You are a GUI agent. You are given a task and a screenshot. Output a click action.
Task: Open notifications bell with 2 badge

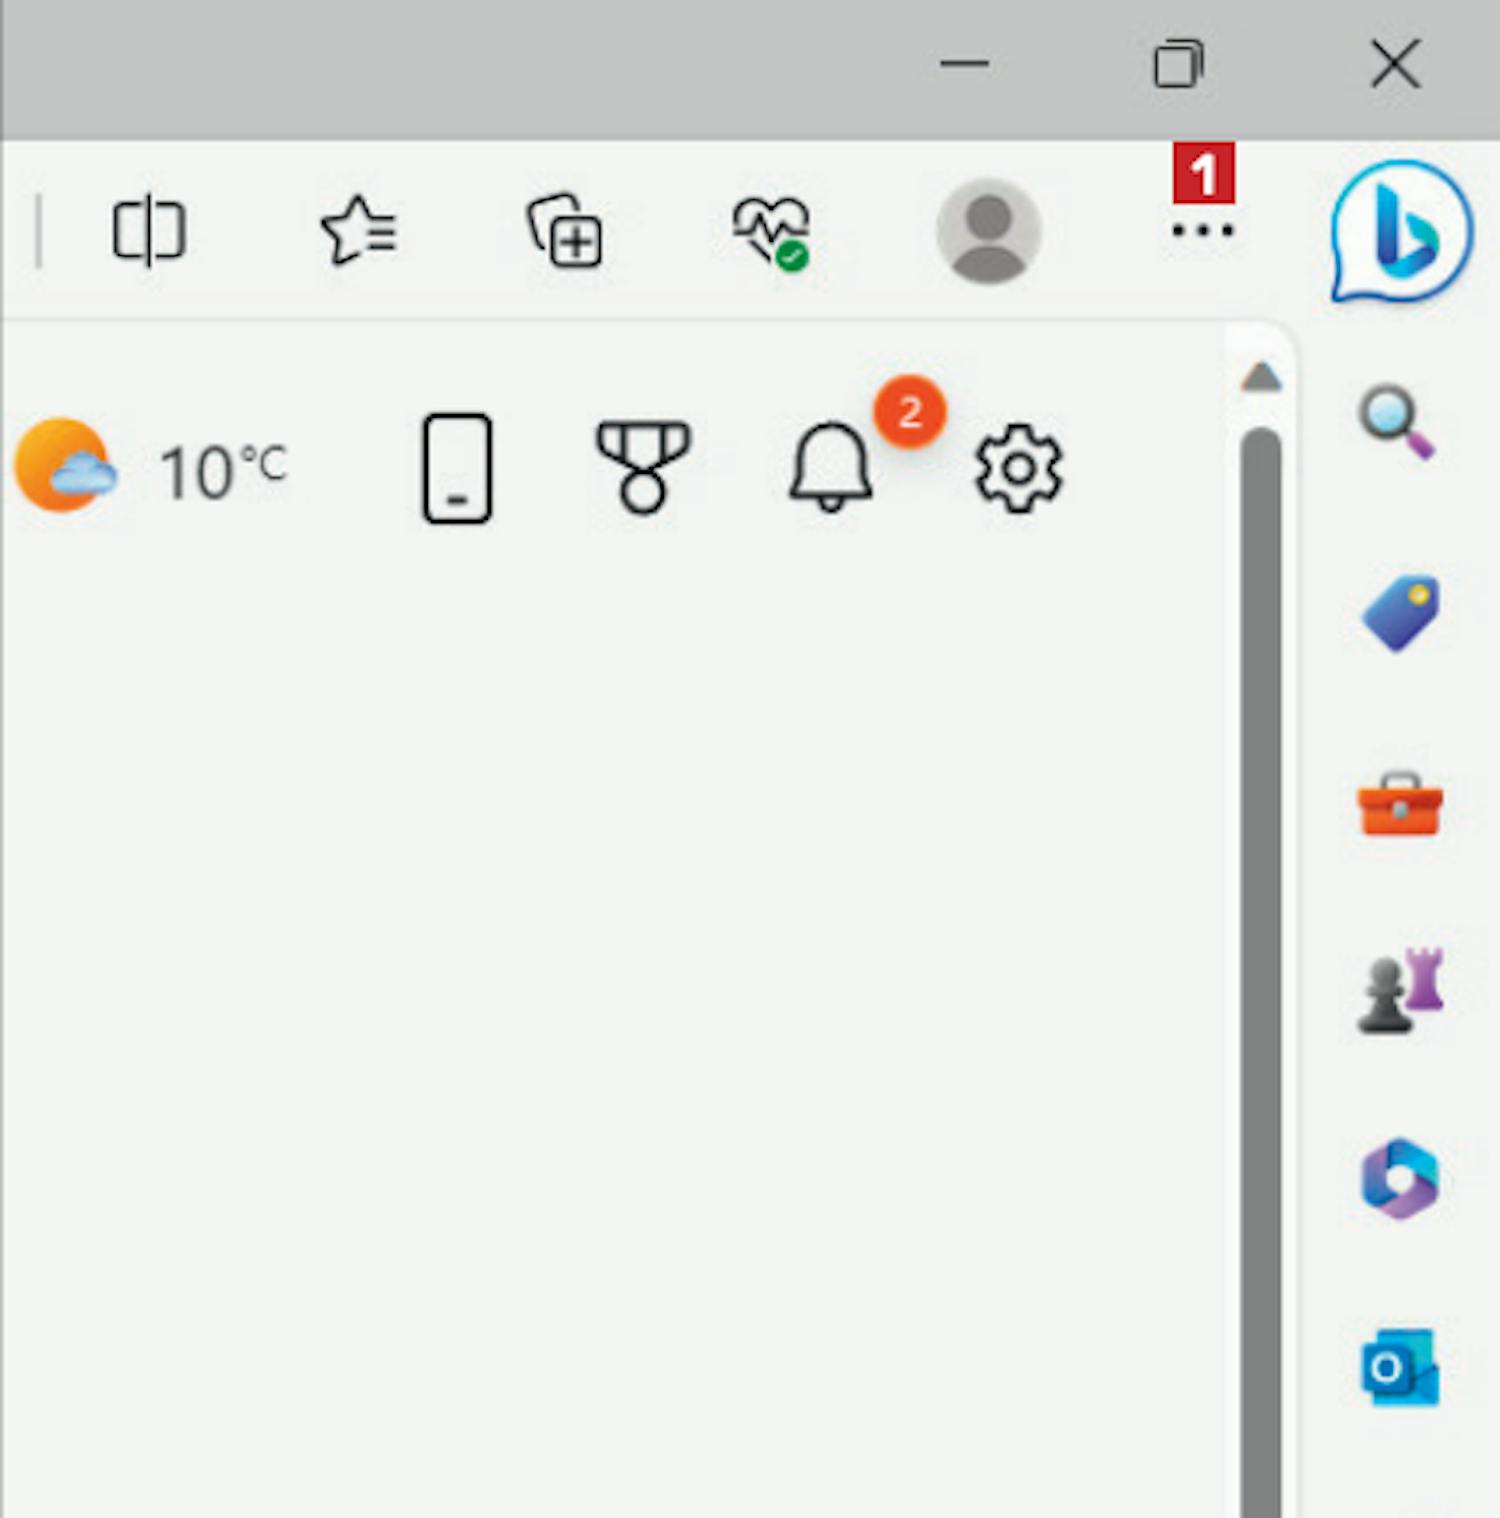[x=831, y=466]
